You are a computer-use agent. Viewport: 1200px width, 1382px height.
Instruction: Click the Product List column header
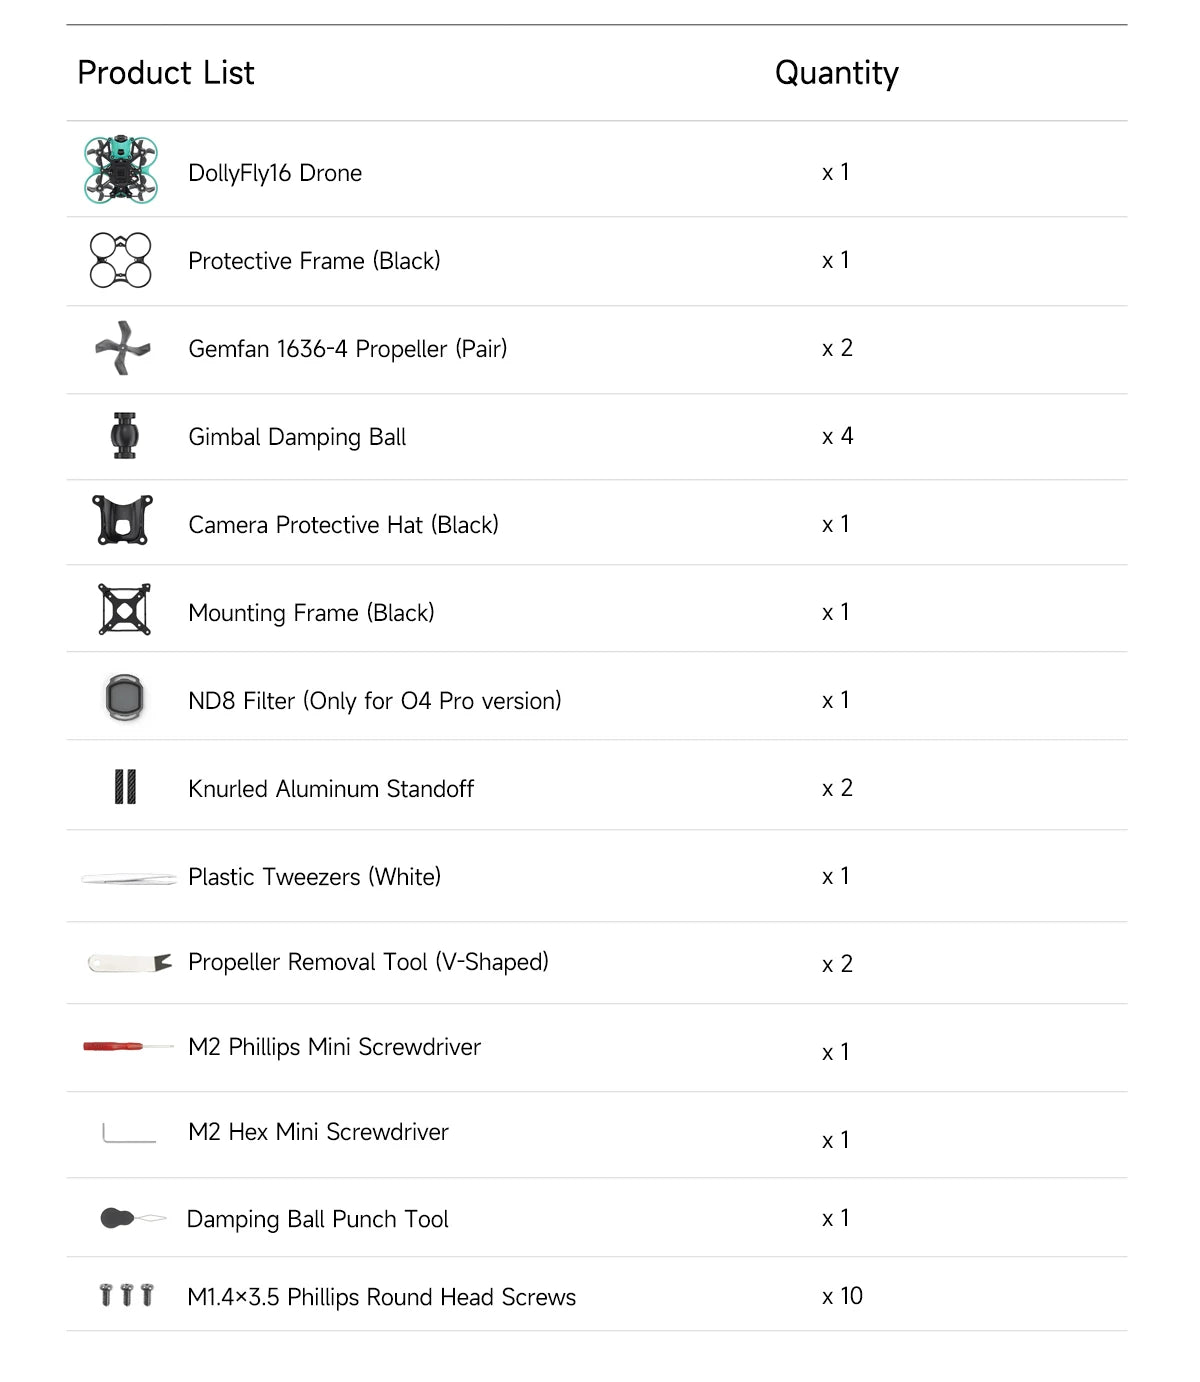click(166, 73)
